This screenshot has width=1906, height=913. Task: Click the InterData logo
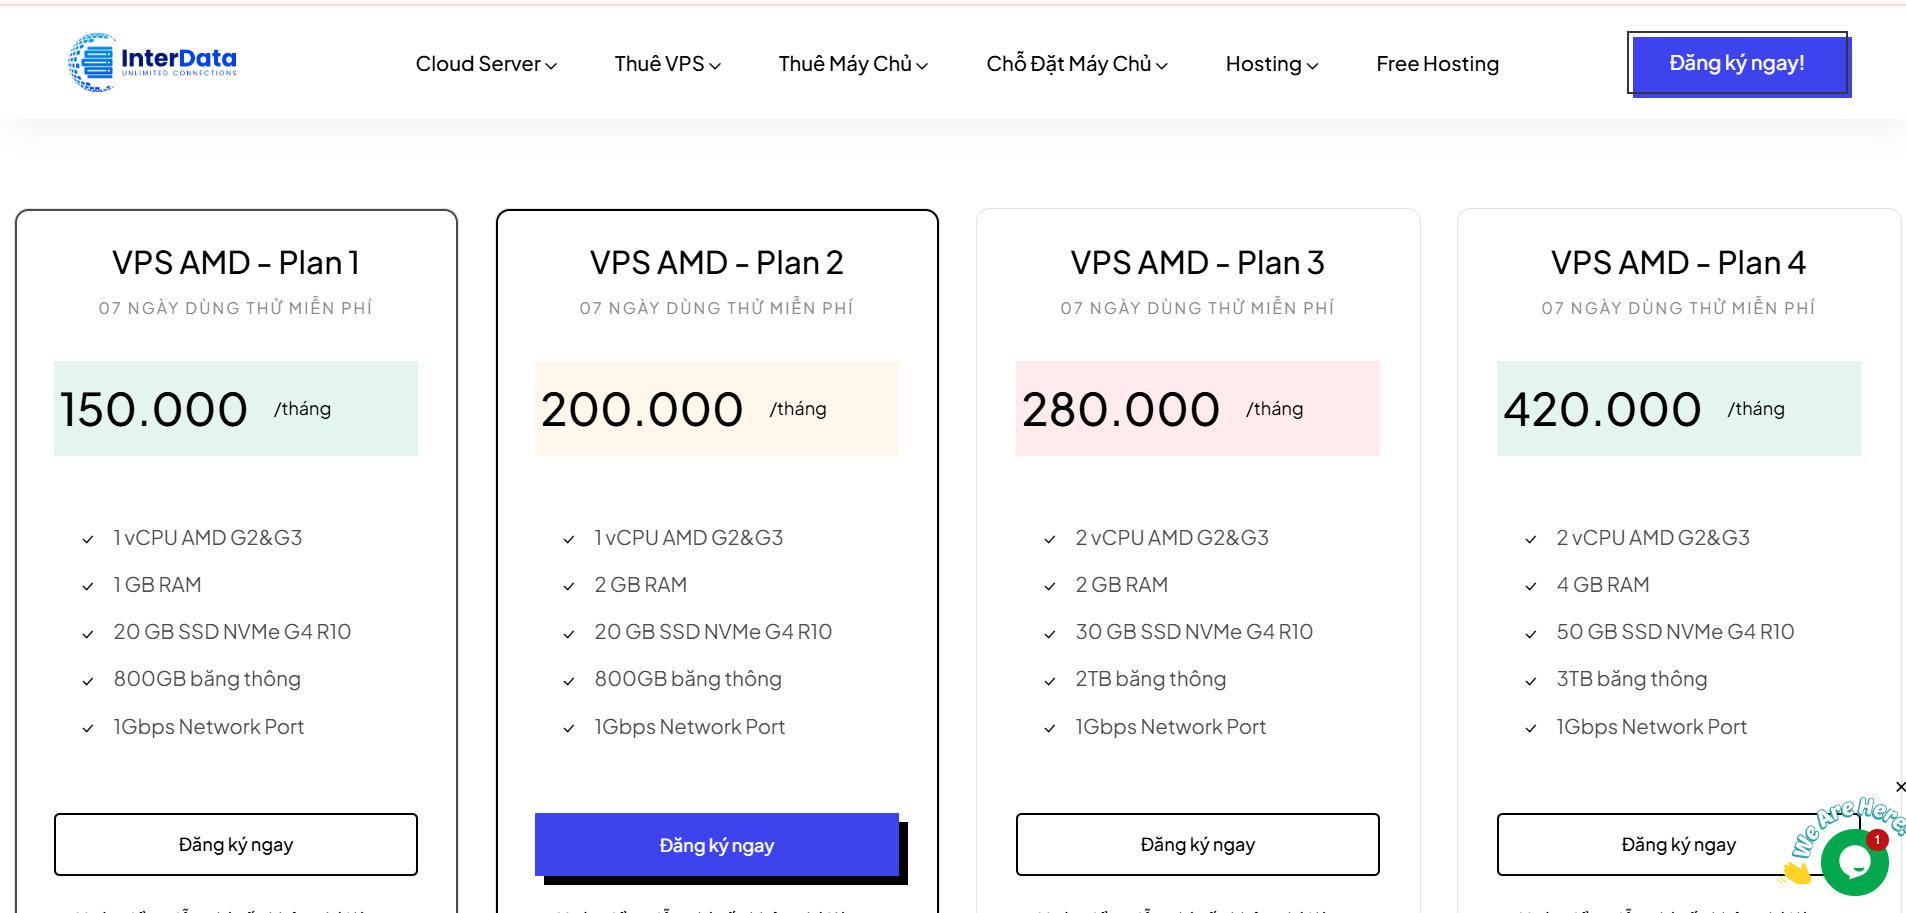(x=152, y=63)
